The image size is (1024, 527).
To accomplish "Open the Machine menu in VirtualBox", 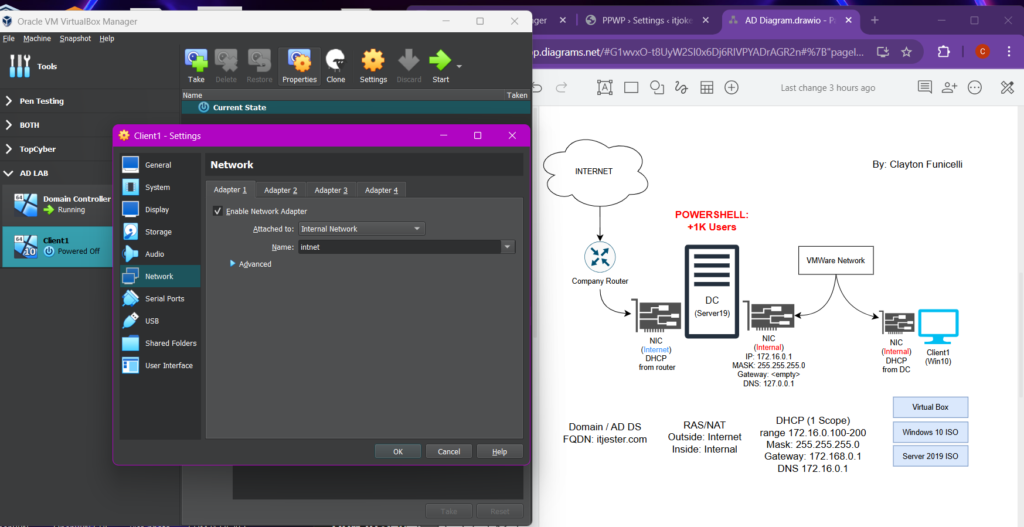I will point(37,39).
